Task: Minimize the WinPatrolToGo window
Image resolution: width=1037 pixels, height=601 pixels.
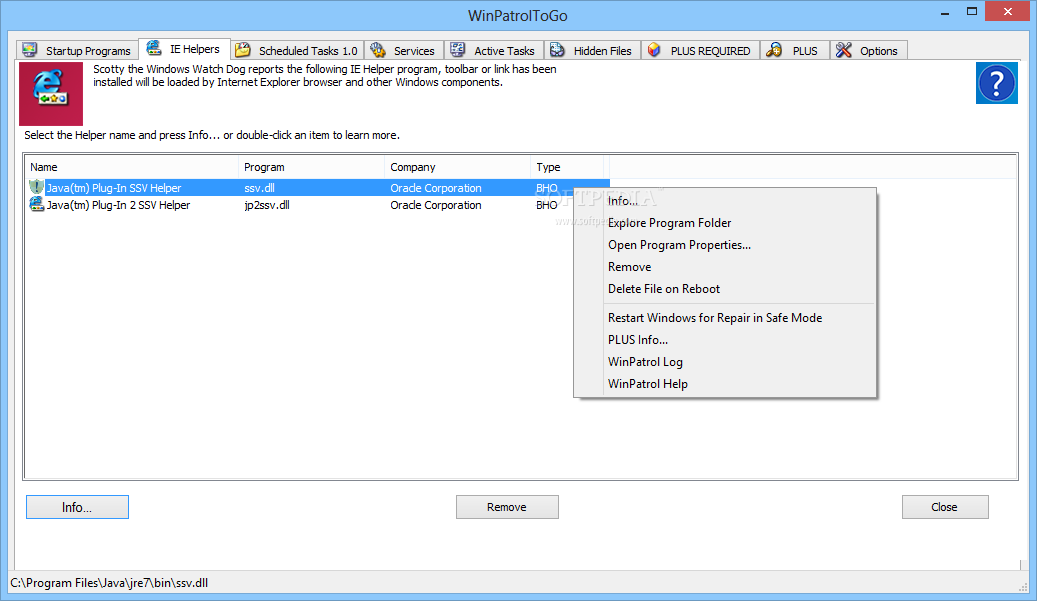Action: pyautogui.click(x=945, y=13)
